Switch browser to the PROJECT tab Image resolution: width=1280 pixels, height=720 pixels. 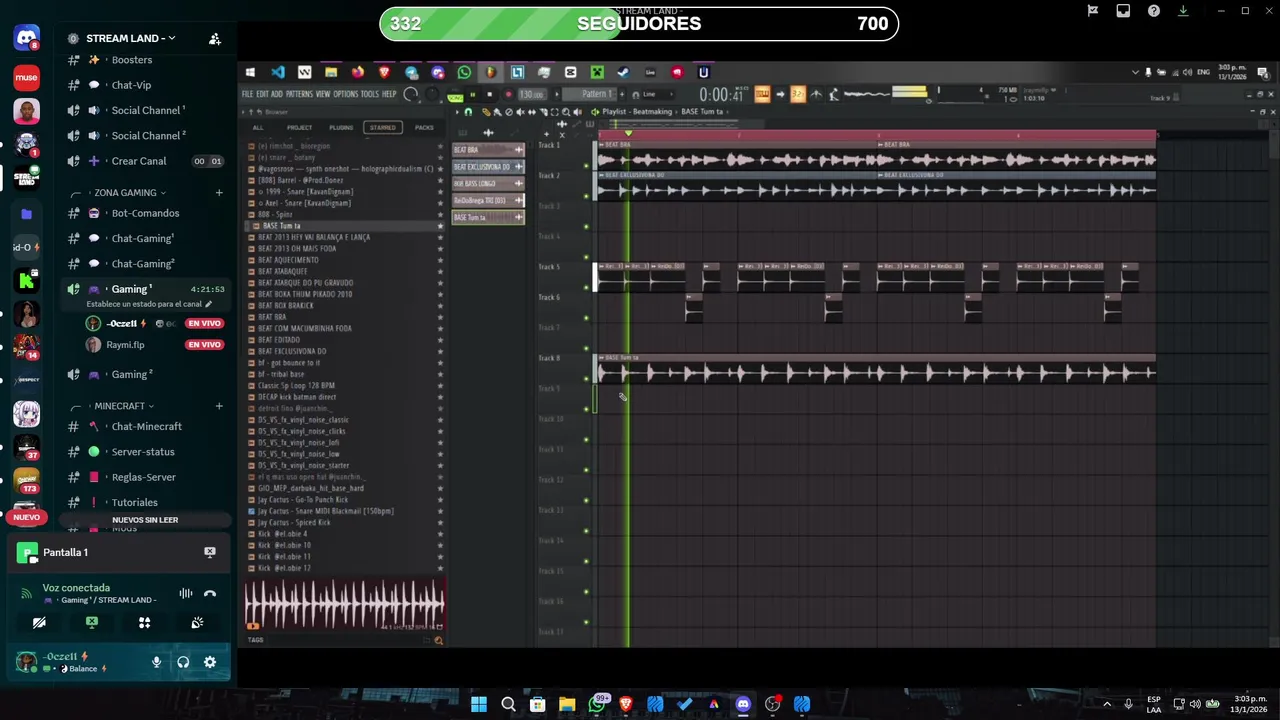[299, 127]
